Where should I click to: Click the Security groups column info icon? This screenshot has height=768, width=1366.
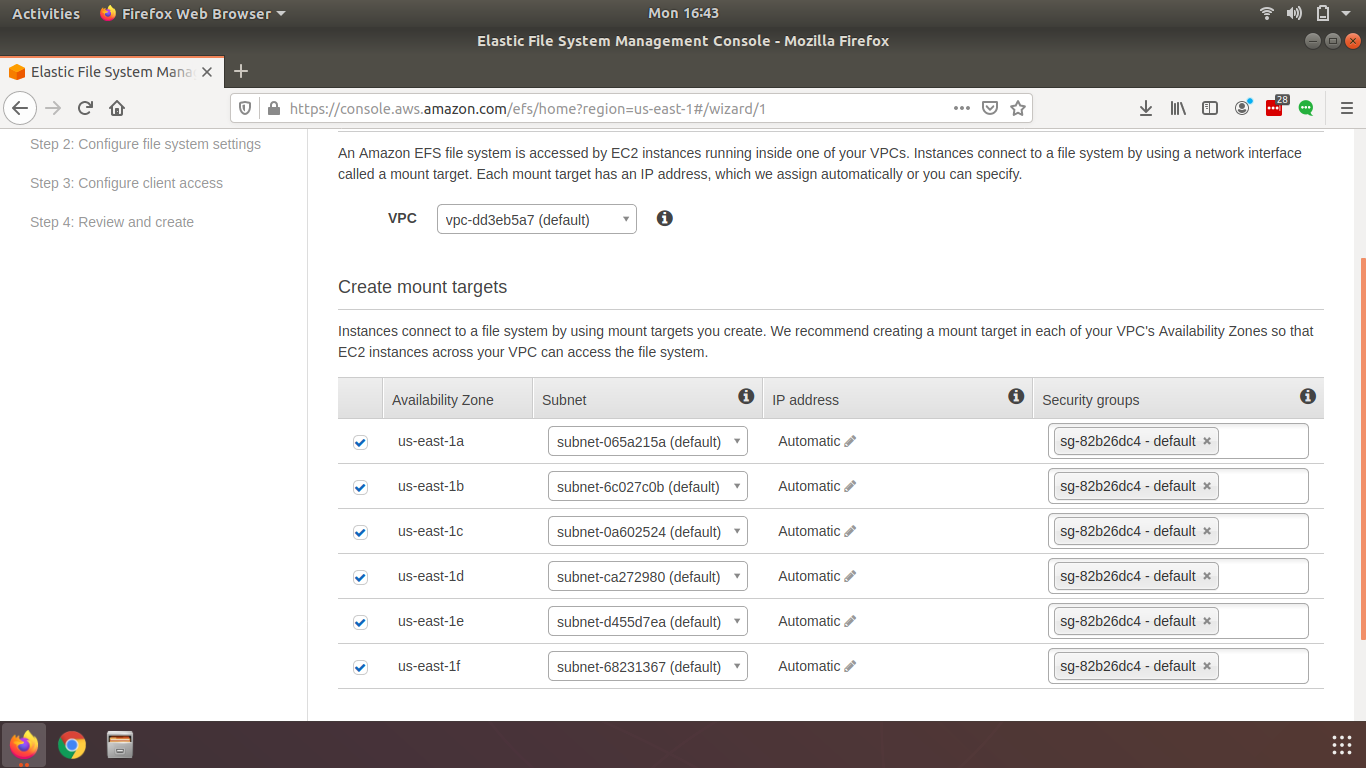1307,397
